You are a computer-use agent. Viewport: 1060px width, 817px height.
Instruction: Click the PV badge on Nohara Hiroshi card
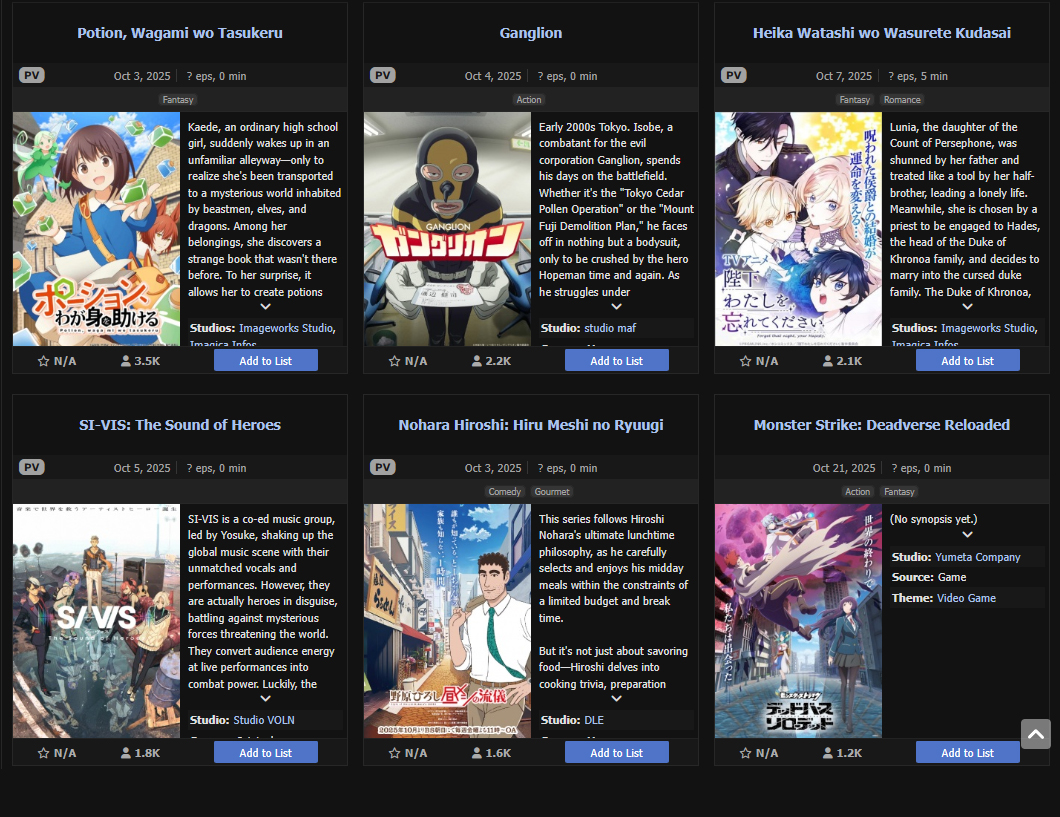pos(383,467)
